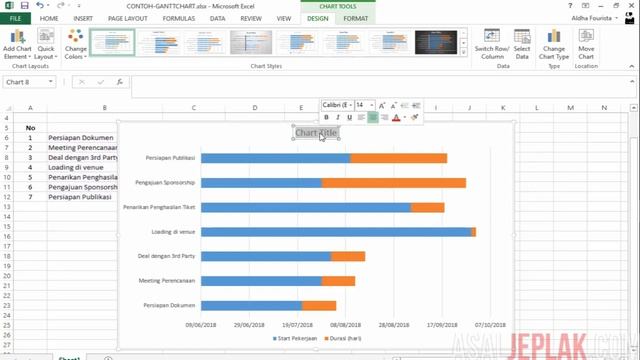Apply the gray gradient chart style
Image resolution: width=640 pixels, height=360 pixels.
[251, 42]
